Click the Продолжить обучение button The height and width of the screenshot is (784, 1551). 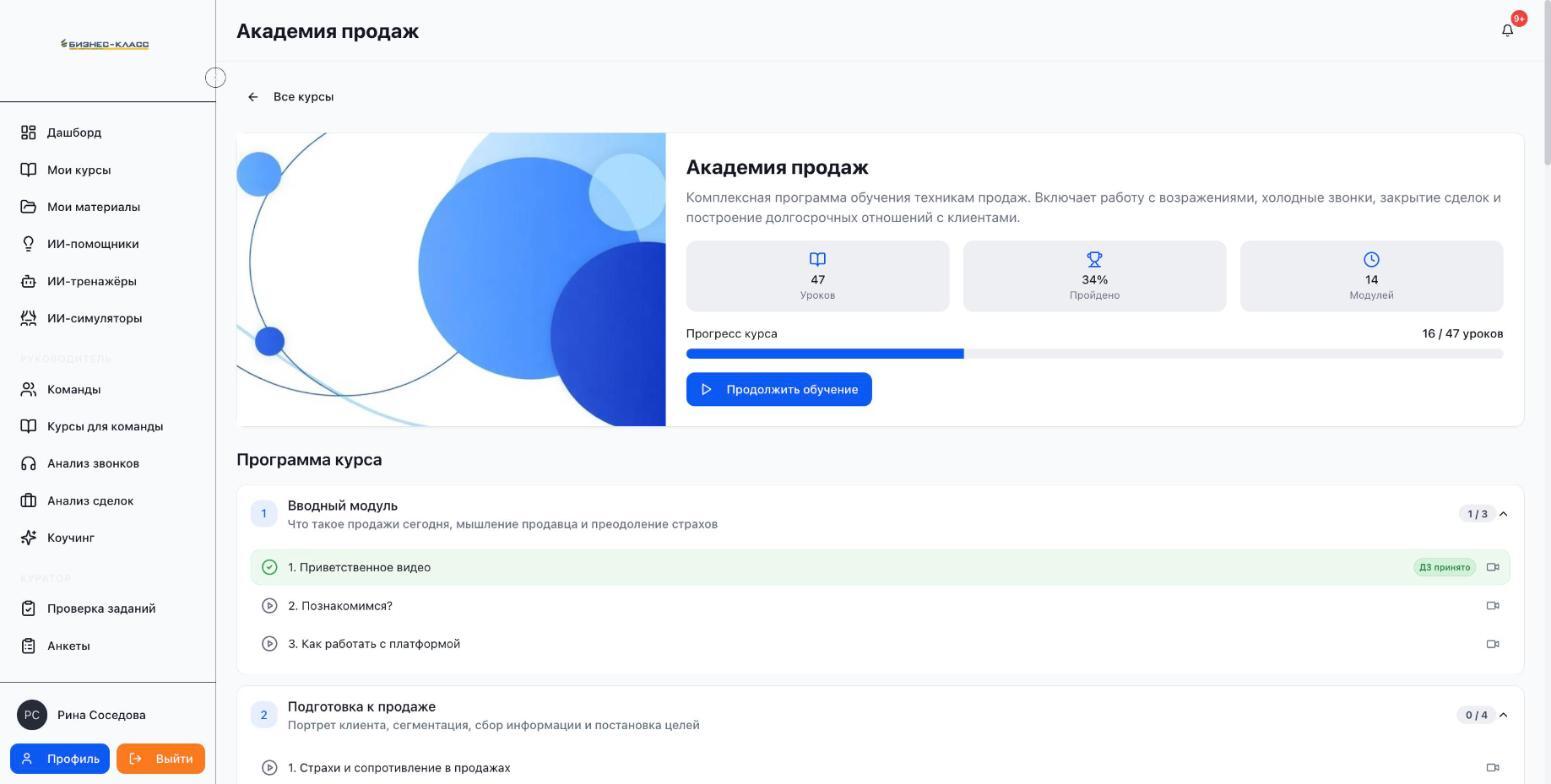pos(779,389)
